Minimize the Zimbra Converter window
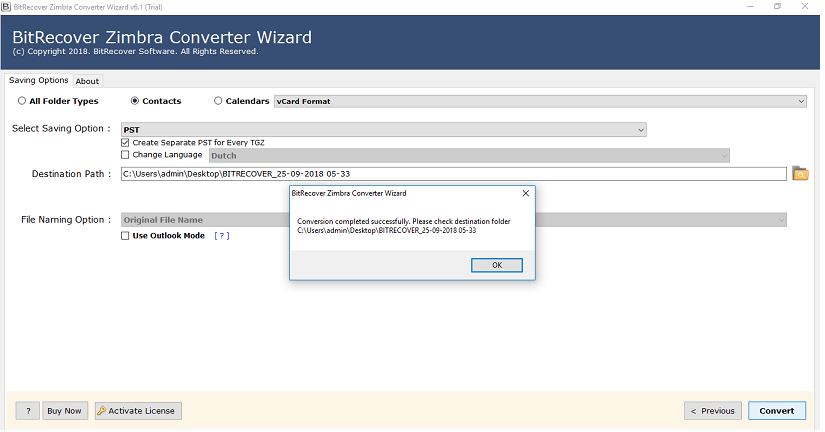The width and height of the screenshot is (825, 432). 750,6
